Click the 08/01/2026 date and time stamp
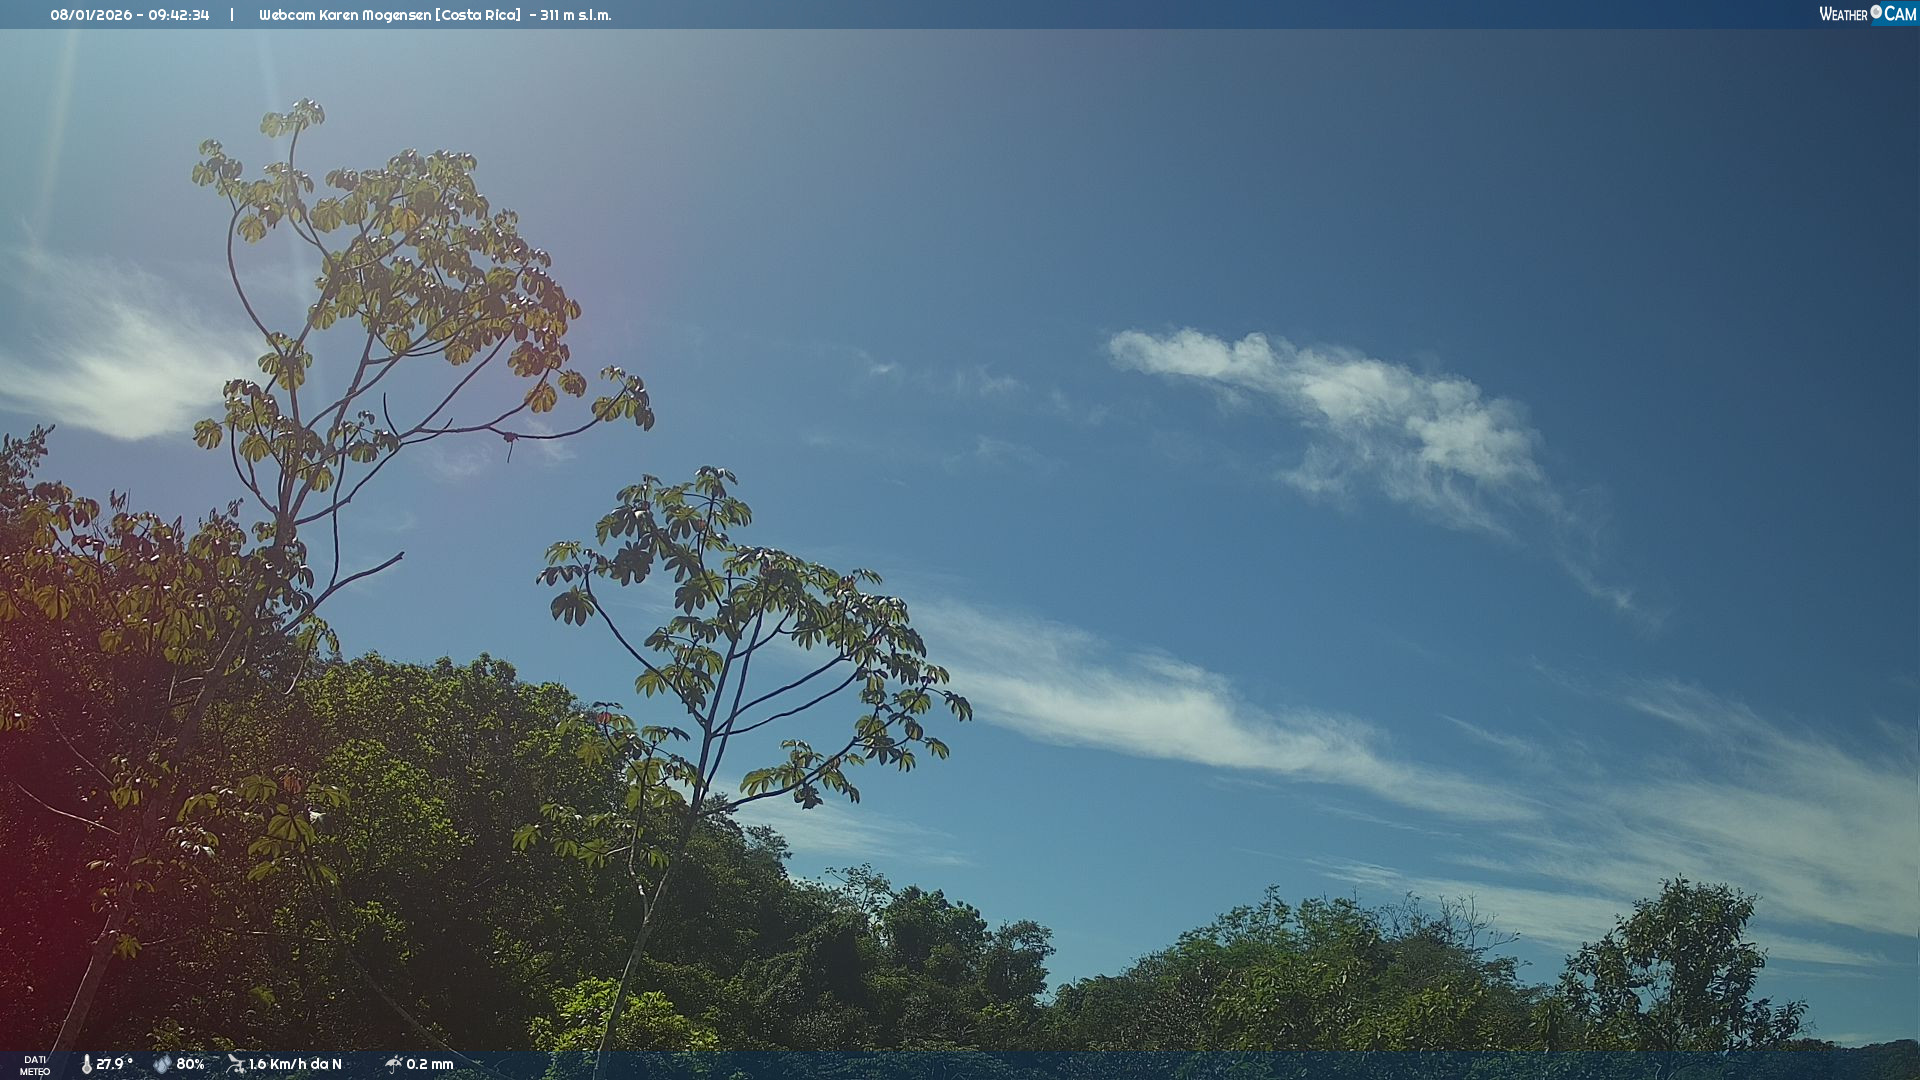Screen dimensions: 1920x1080 click(130, 15)
